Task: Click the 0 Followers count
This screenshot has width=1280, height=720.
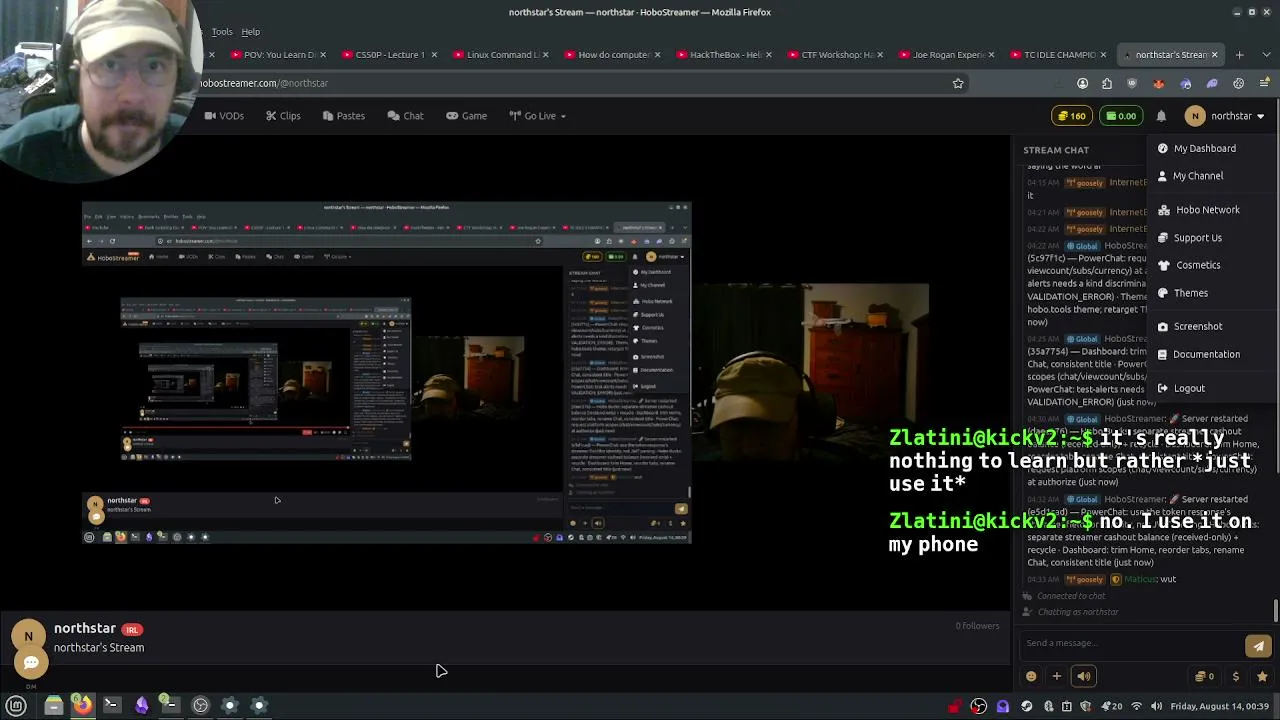Action: (977, 626)
